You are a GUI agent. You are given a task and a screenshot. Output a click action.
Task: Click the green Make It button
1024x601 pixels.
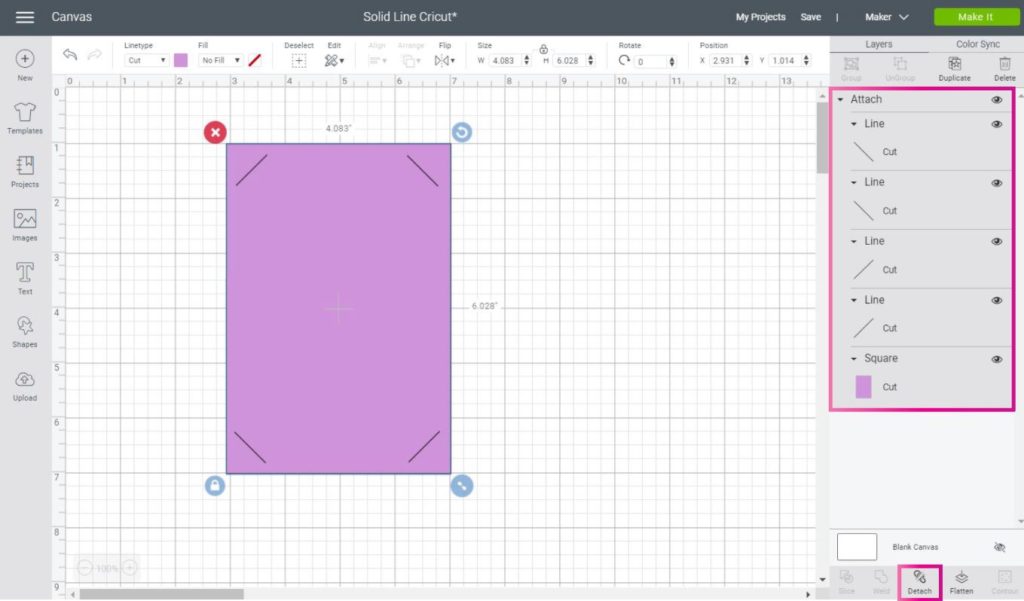(975, 17)
